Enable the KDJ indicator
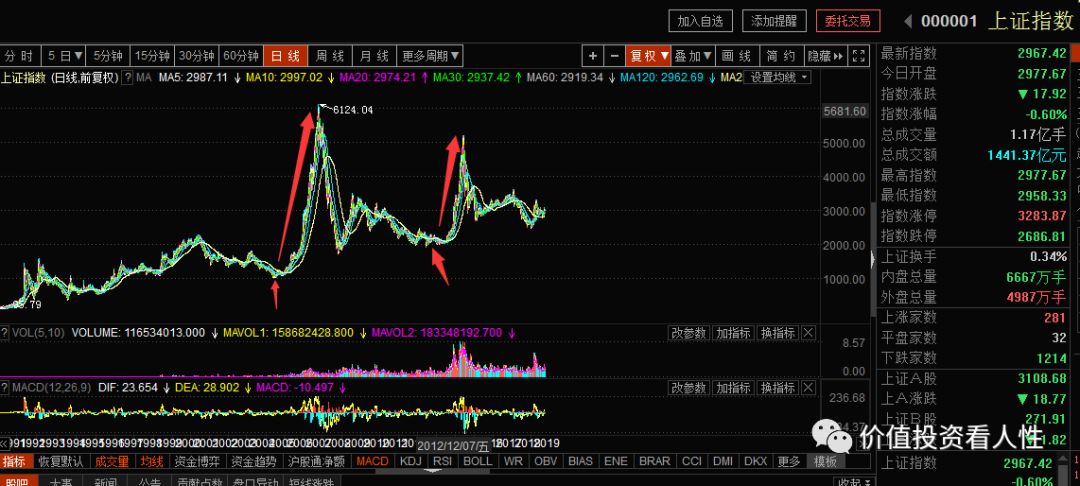 coord(411,461)
